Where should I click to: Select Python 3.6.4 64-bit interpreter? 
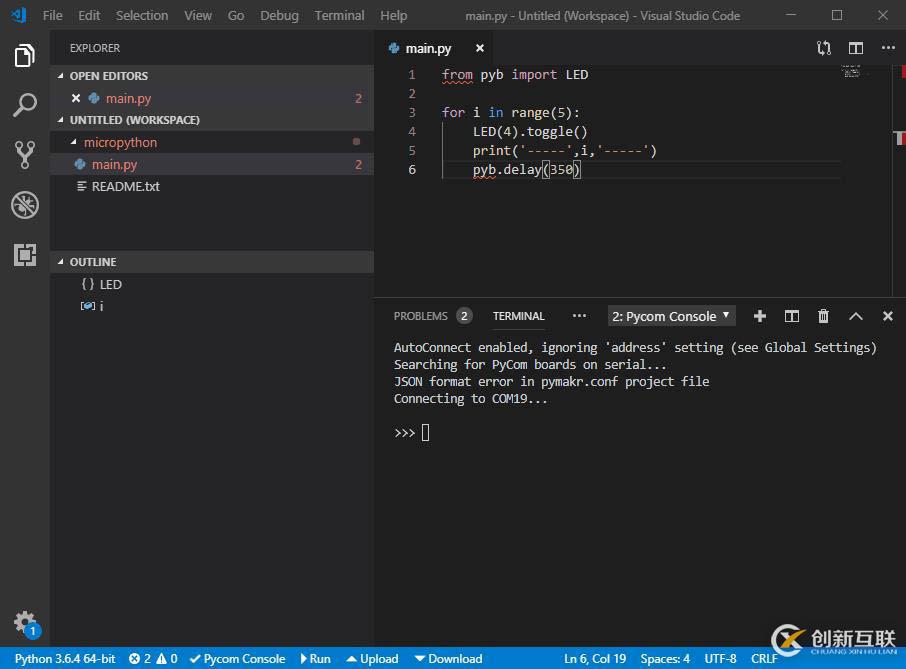pyautogui.click(x=65, y=659)
